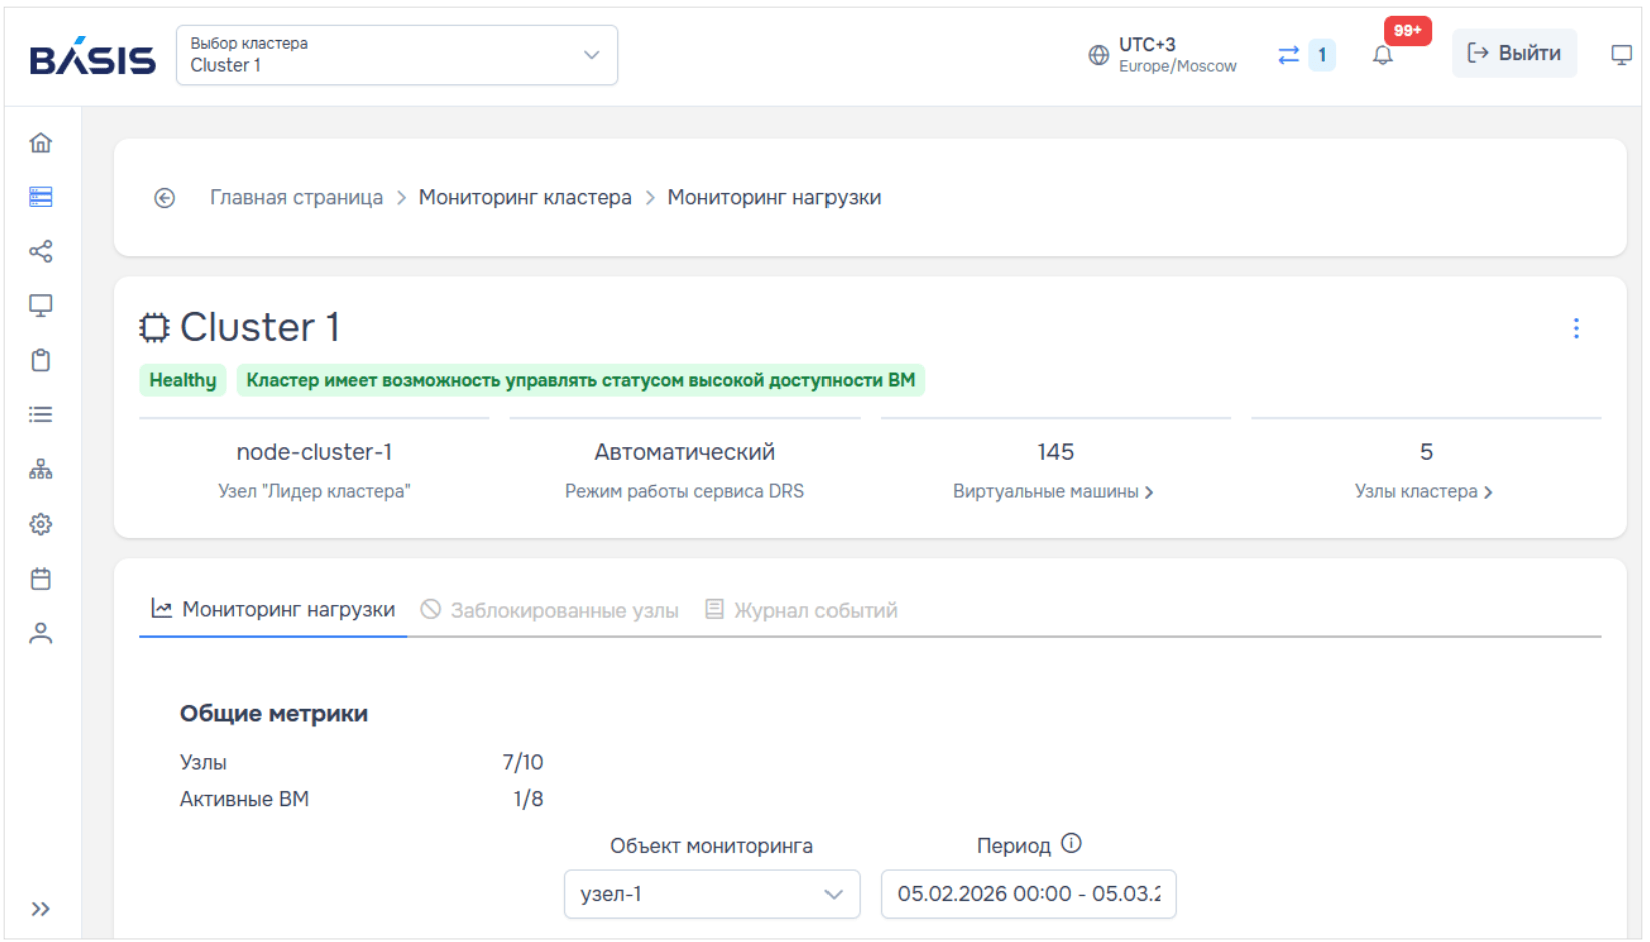Open Узлы кластера list link
This screenshot has width=1650, height=942.
click(1424, 492)
